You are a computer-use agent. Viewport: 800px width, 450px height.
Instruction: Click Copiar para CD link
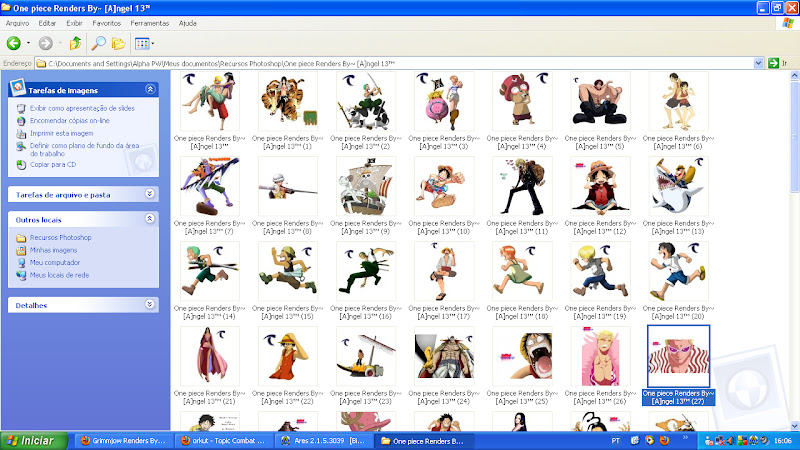[53, 165]
